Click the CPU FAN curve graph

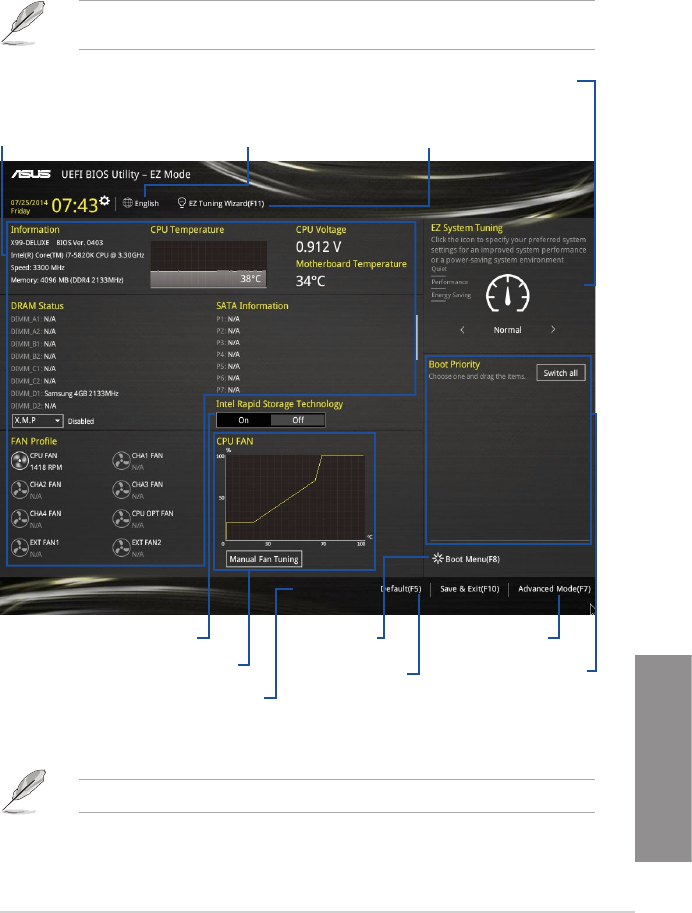pyautogui.click(x=295, y=497)
